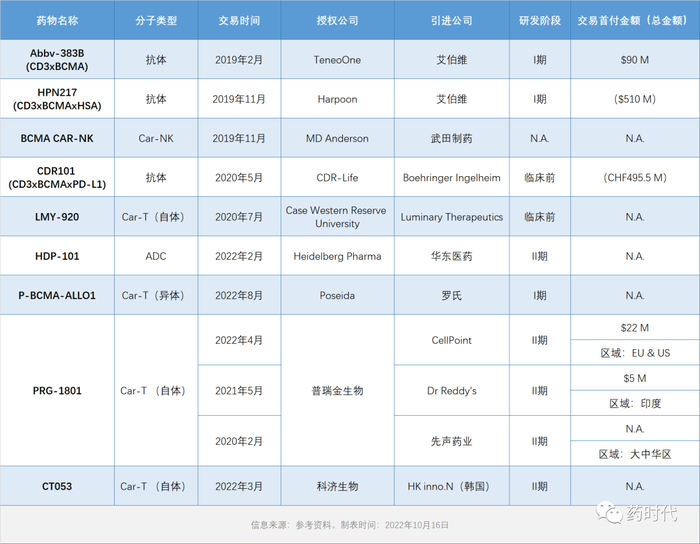This screenshot has height=544, width=700.
Task: Select the BCMA CAR-NK drug name cell
Action: pyautogui.click(x=57, y=138)
